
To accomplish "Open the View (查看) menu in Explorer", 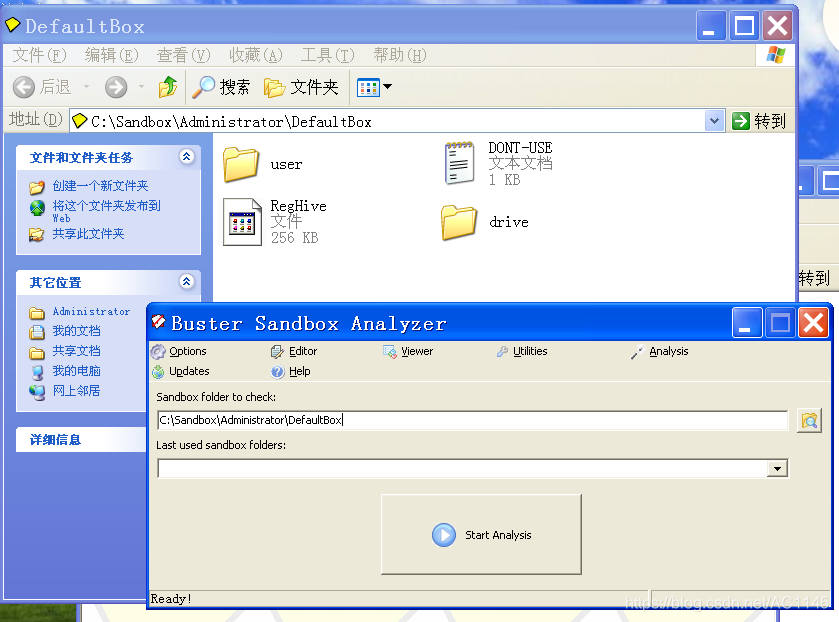I will click(x=184, y=55).
